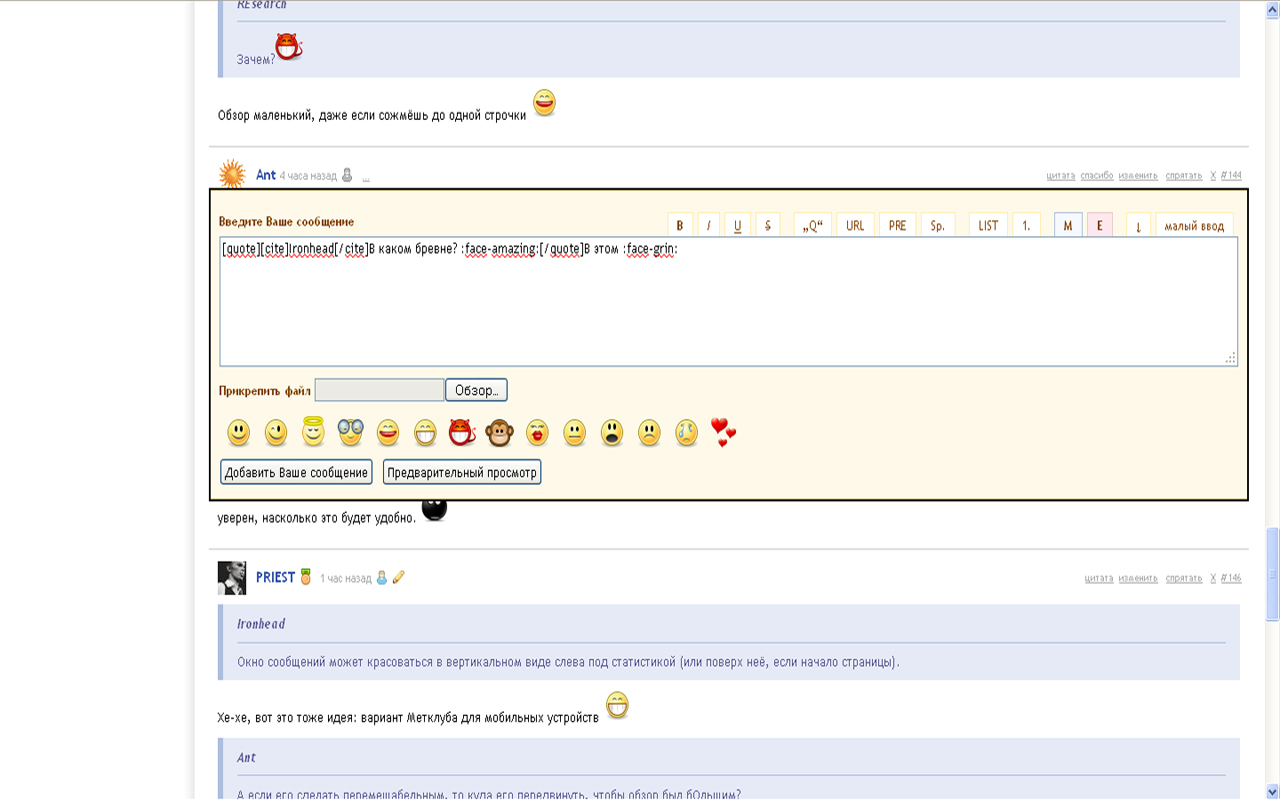1280x800 pixels.
Task: Toggle the pink E button
Action: pos(1099,225)
